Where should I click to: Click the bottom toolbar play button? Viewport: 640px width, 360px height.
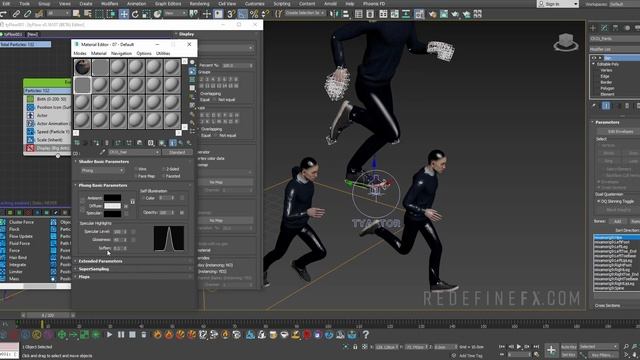point(109,335)
